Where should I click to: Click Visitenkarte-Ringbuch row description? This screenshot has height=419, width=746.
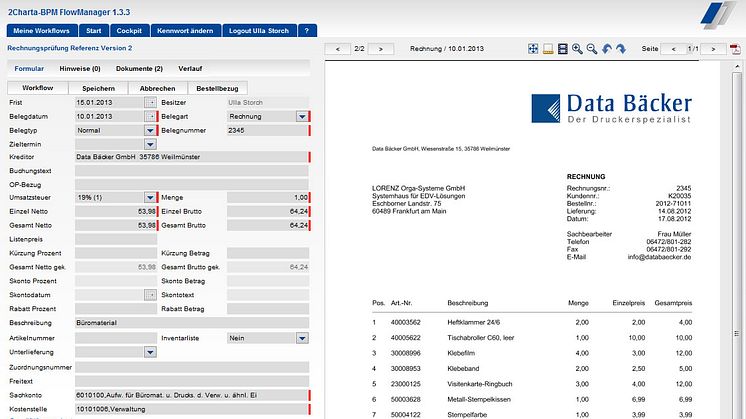pos(480,384)
